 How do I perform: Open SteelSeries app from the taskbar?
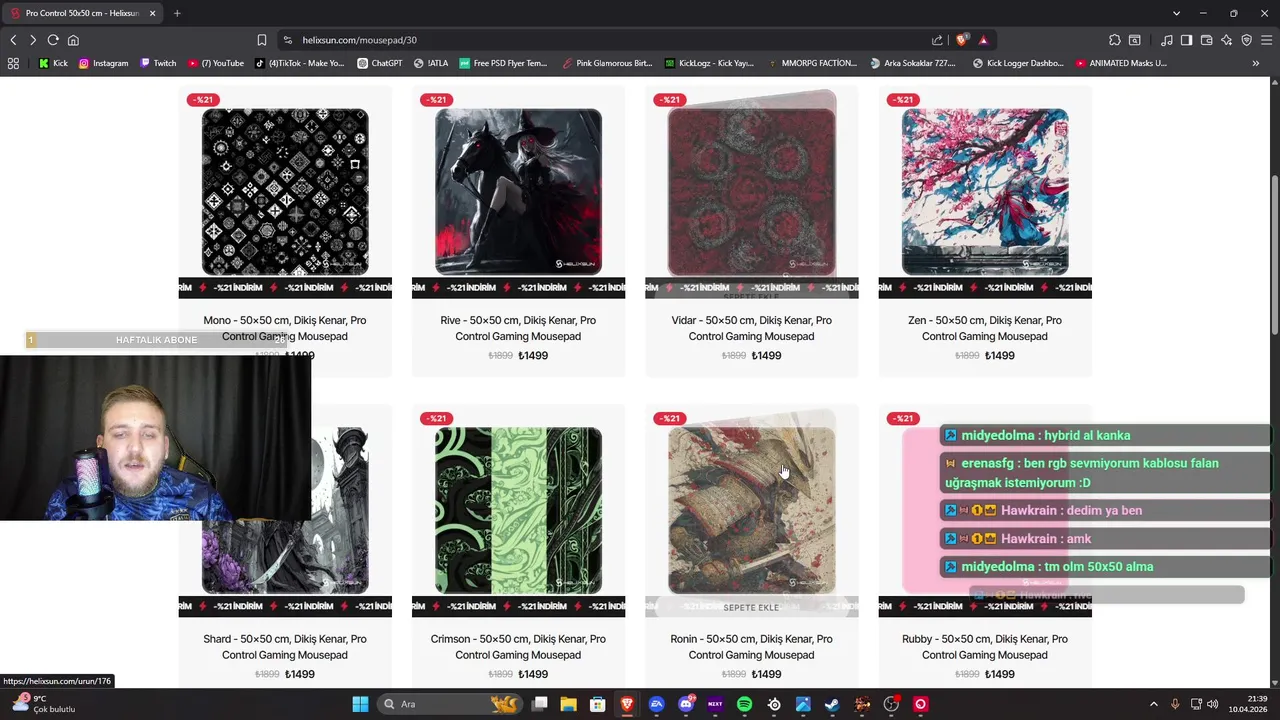[x=774, y=704]
